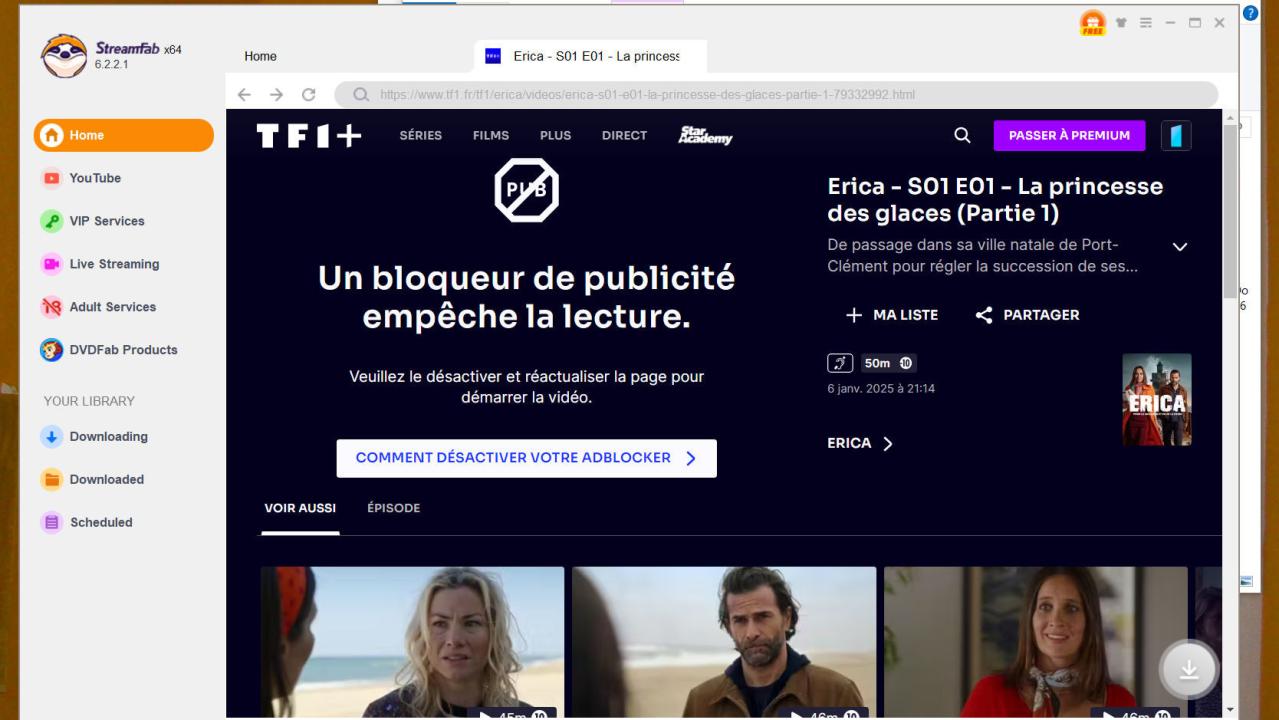Open DIRECT in the TF1+ navigation

tap(624, 135)
